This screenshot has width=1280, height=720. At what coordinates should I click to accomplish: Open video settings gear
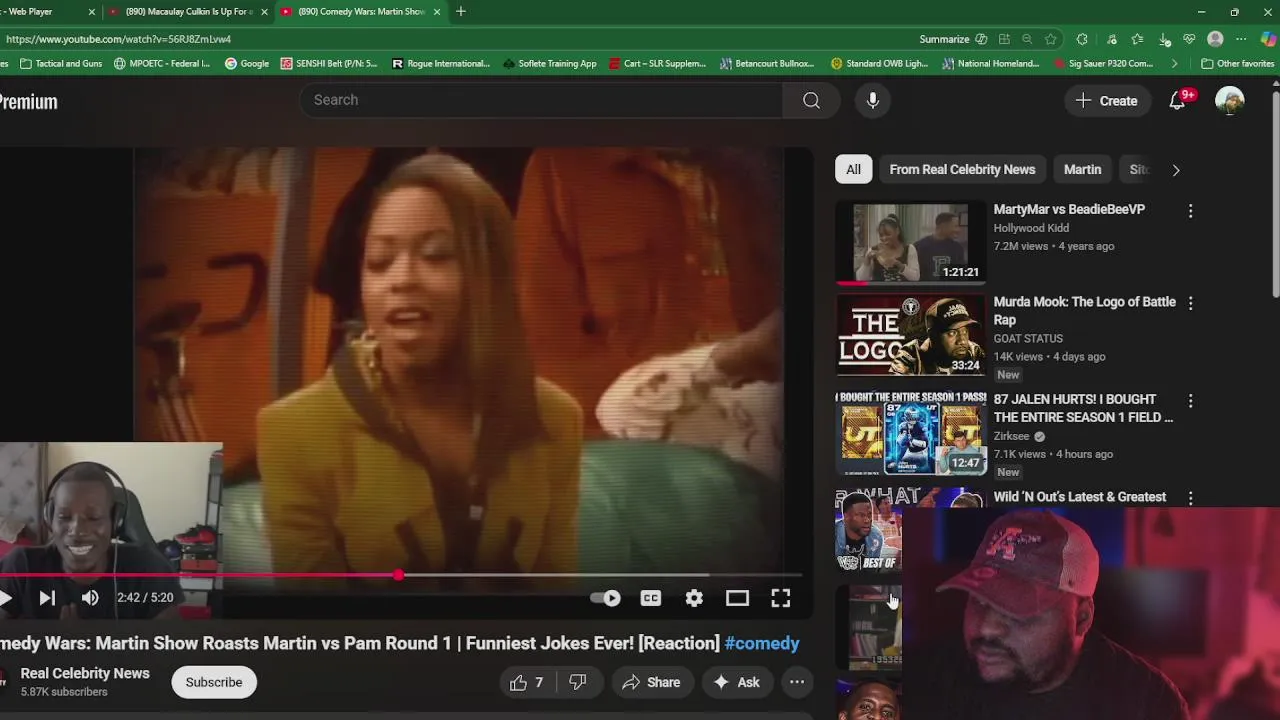point(694,598)
